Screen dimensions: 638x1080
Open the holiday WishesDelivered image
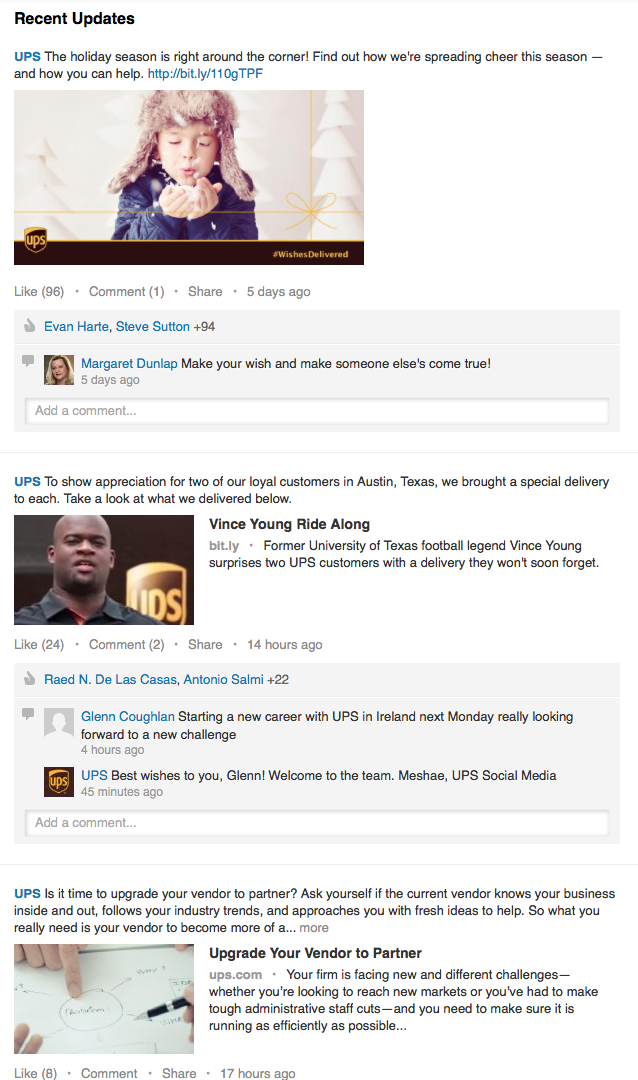coord(189,177)
